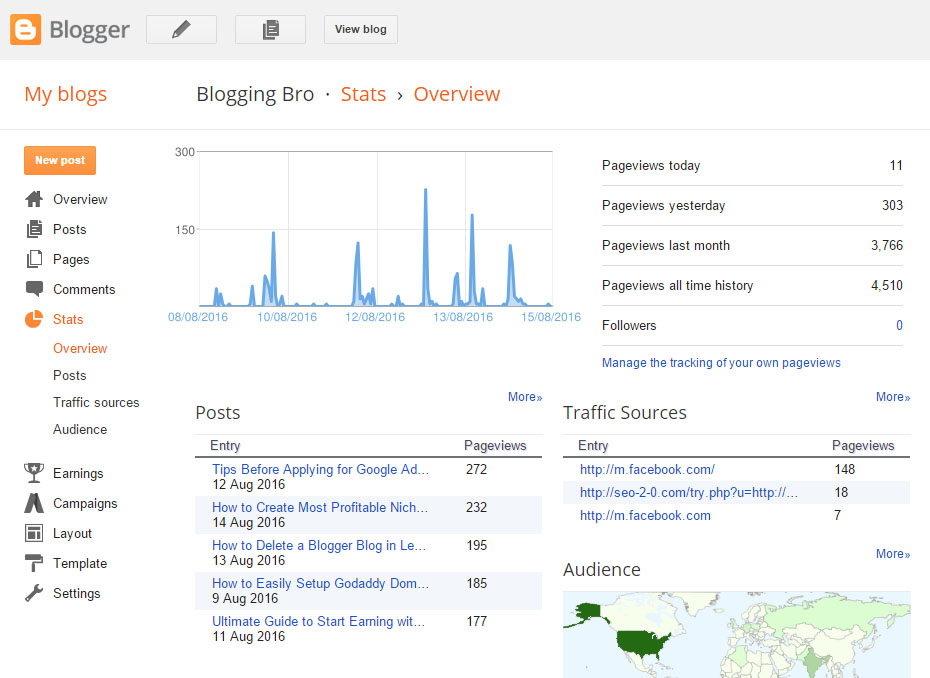The width and height of the screenshot is (930, 678).
Task: Open Layout in sidebar
Action: tap(72, 533)
